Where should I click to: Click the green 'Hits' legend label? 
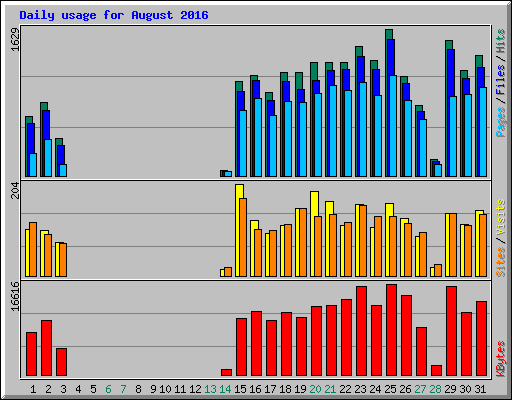501,41
